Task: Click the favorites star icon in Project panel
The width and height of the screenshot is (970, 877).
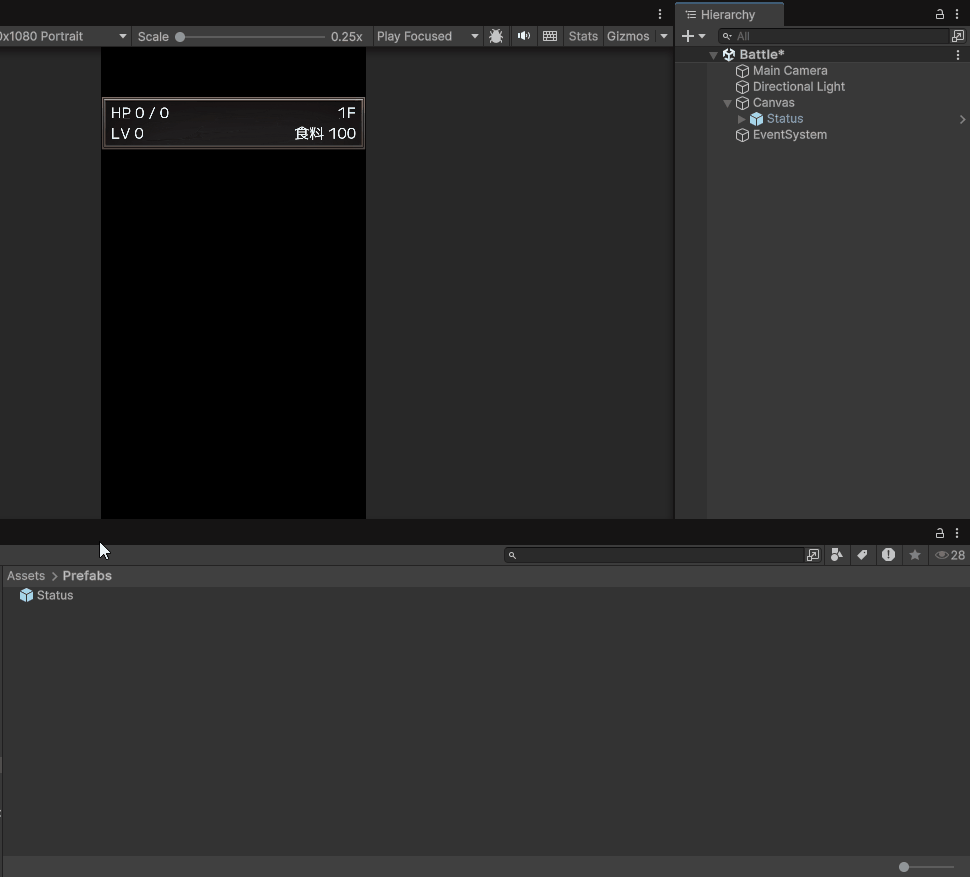Action: coord(914,555)
